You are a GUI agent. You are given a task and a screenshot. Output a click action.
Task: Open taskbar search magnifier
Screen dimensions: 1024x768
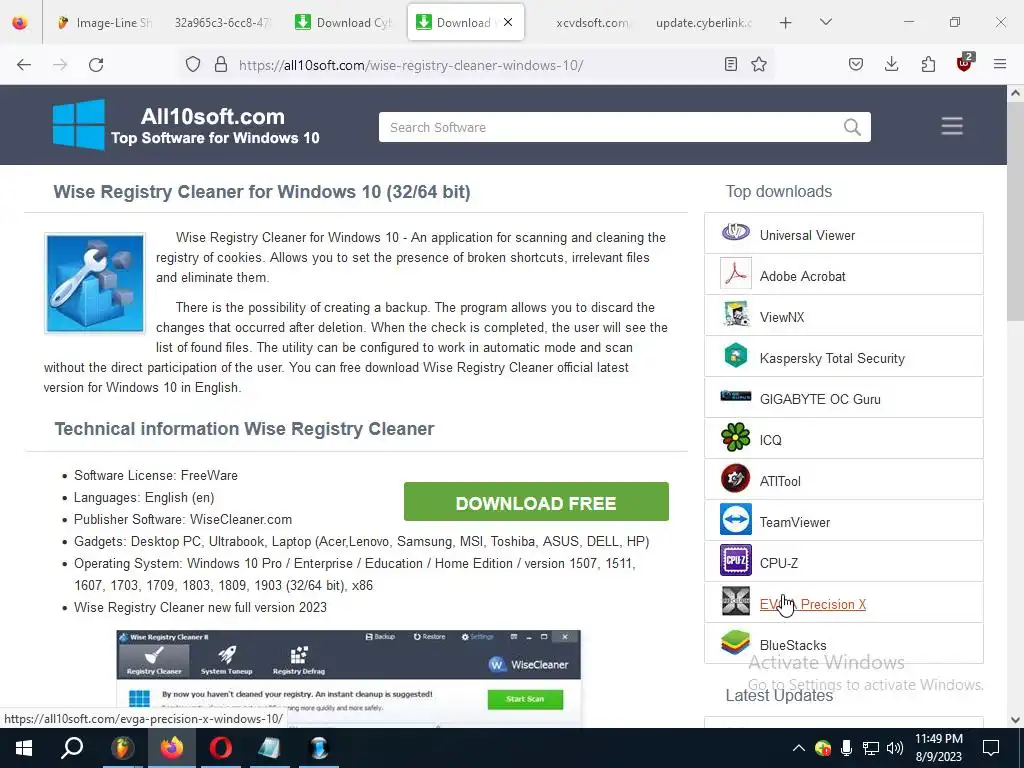[72, 748]
